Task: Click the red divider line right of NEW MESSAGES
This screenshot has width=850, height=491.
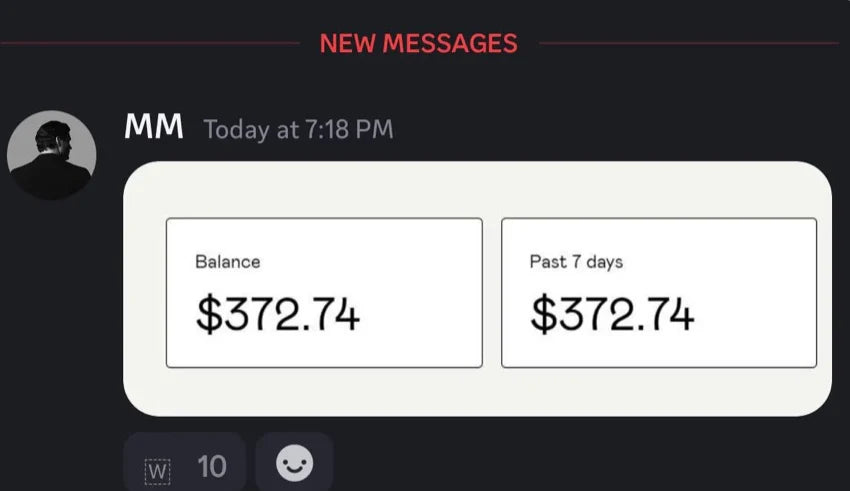Action: [x=690, y=43]
